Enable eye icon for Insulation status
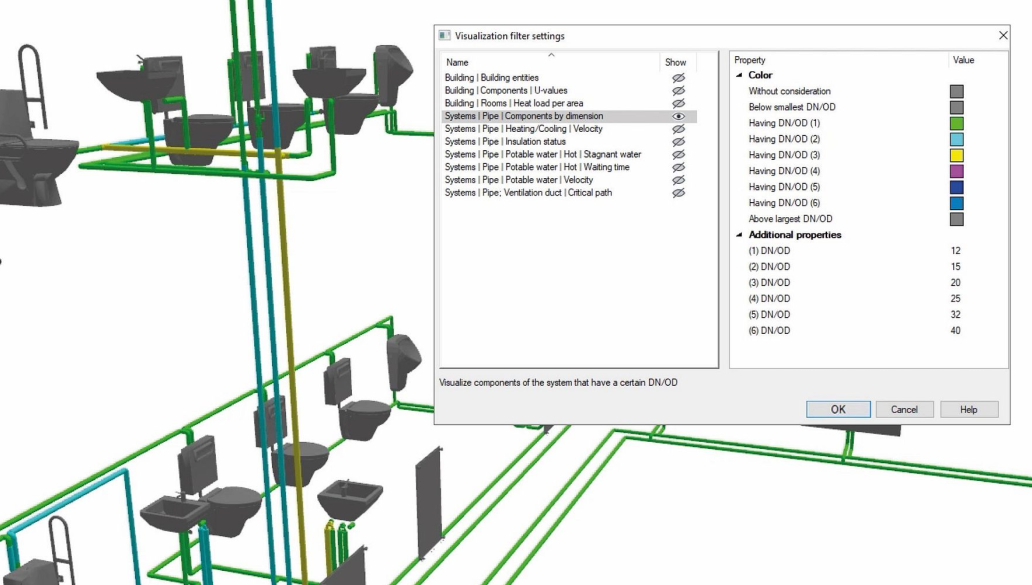1032x585 pixels. 678,142
